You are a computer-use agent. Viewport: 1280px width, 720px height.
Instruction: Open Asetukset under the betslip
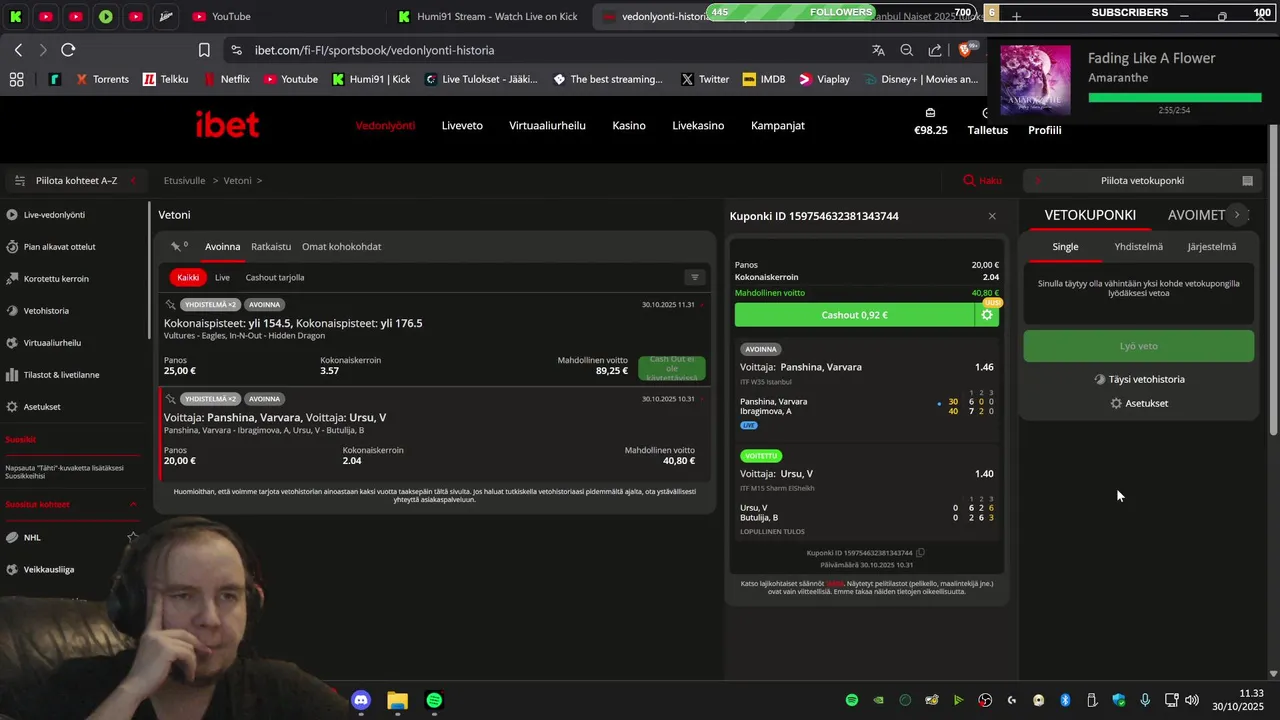pyautogui.click(x=1139, y=404)
